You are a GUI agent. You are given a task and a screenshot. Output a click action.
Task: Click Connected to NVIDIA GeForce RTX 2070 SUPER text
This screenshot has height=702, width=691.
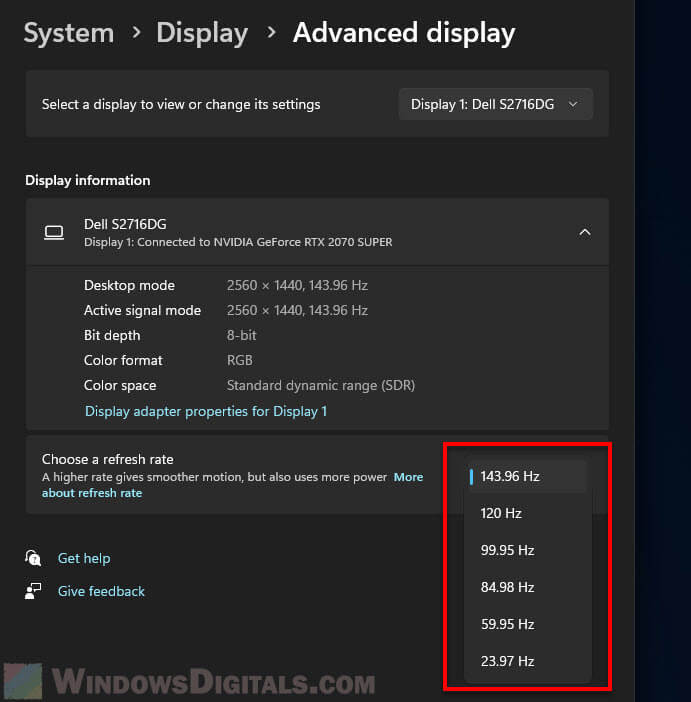(265, 242)
